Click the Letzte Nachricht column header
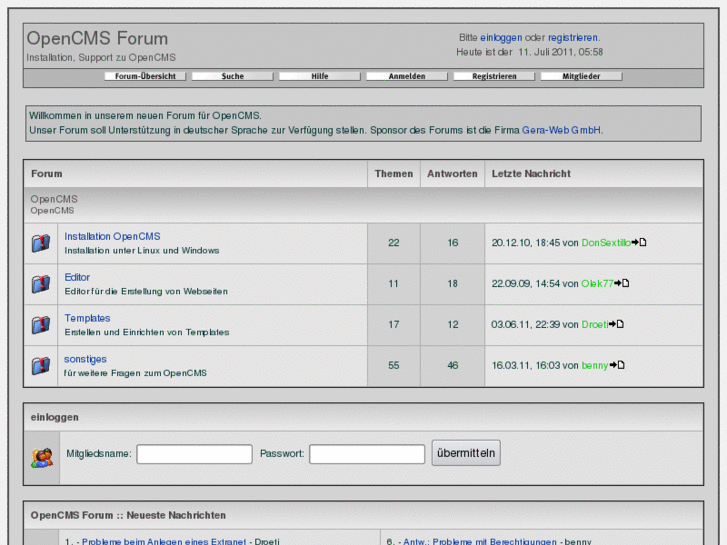The image size is (727, 545). (531, 173)
